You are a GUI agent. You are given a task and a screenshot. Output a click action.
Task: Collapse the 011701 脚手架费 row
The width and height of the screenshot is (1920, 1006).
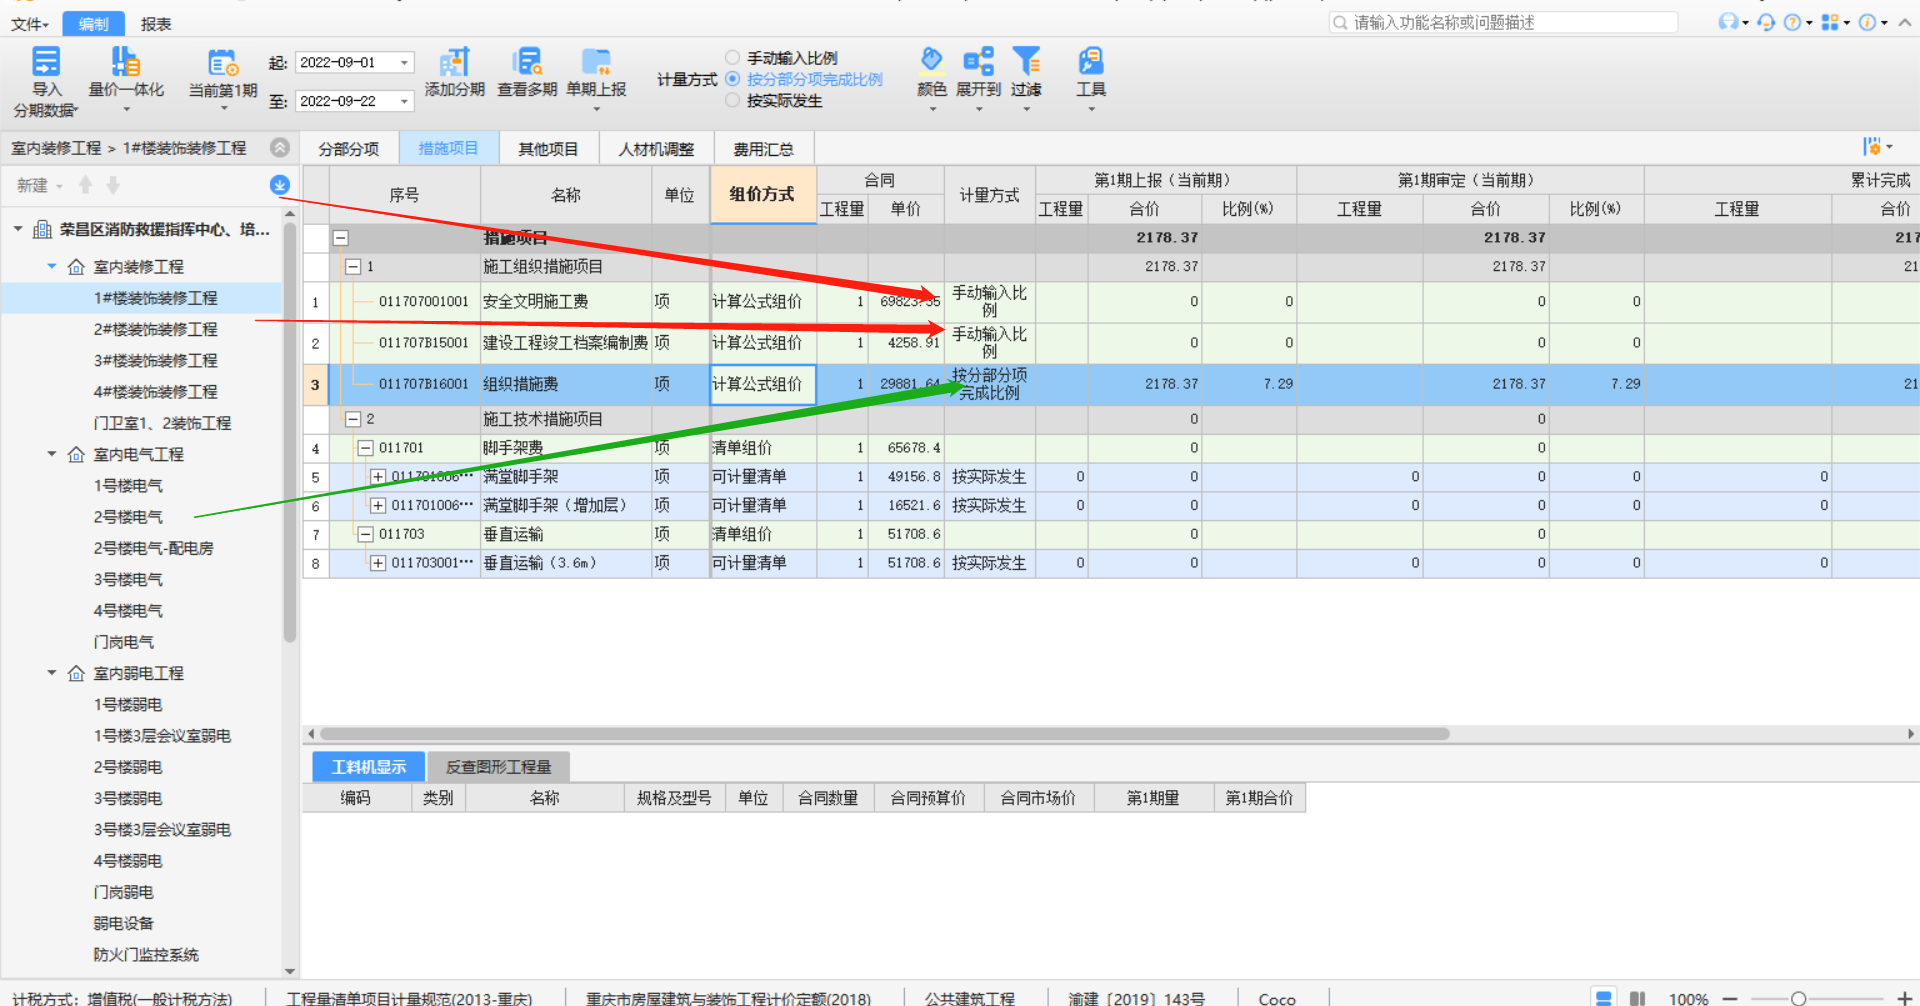tap(366, 448)
